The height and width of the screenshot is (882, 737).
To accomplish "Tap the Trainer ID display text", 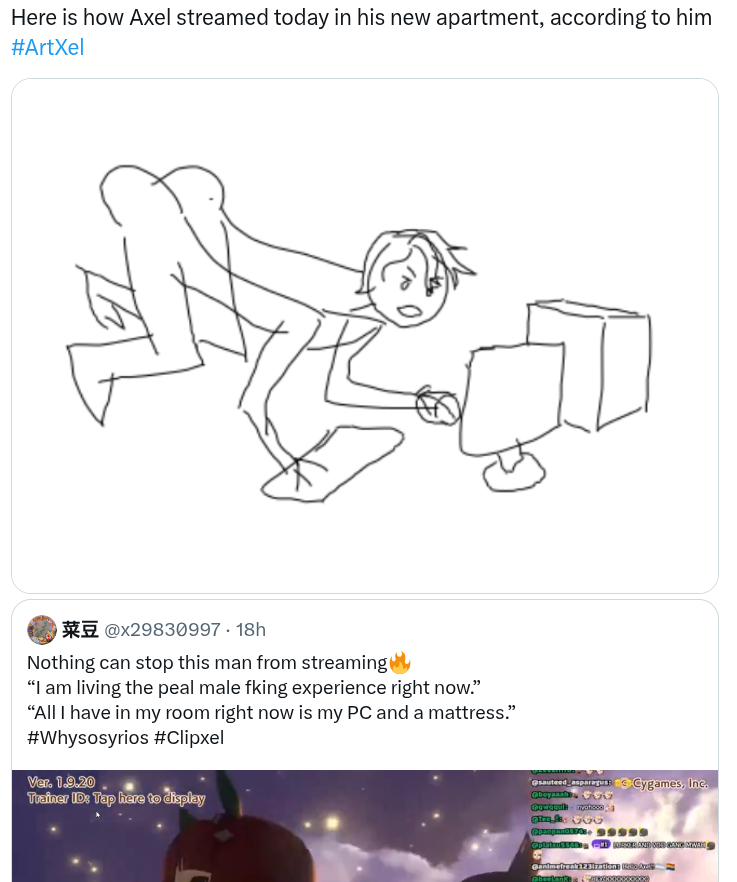I will pos(116,798).
